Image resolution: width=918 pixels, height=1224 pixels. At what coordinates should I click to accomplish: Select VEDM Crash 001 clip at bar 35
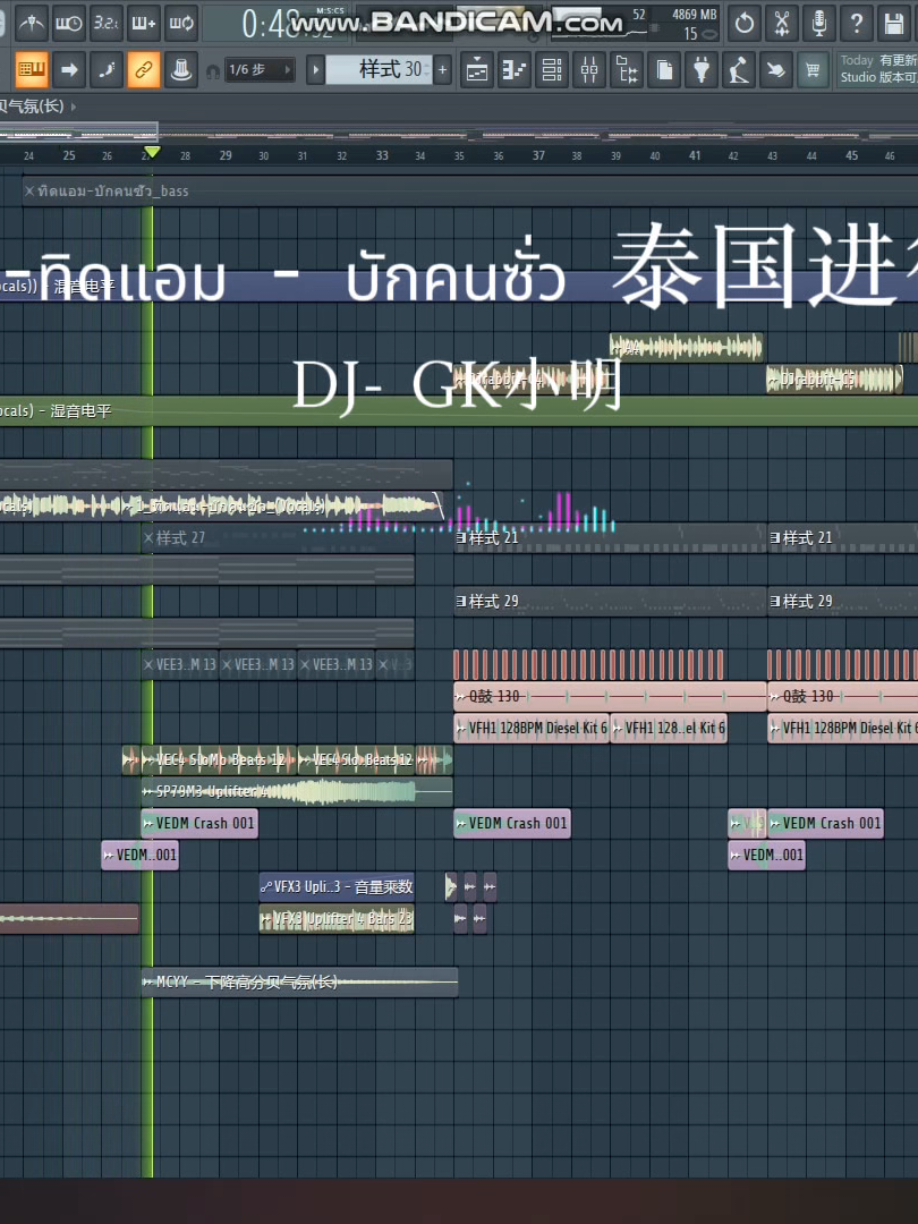tap(512, 823)
